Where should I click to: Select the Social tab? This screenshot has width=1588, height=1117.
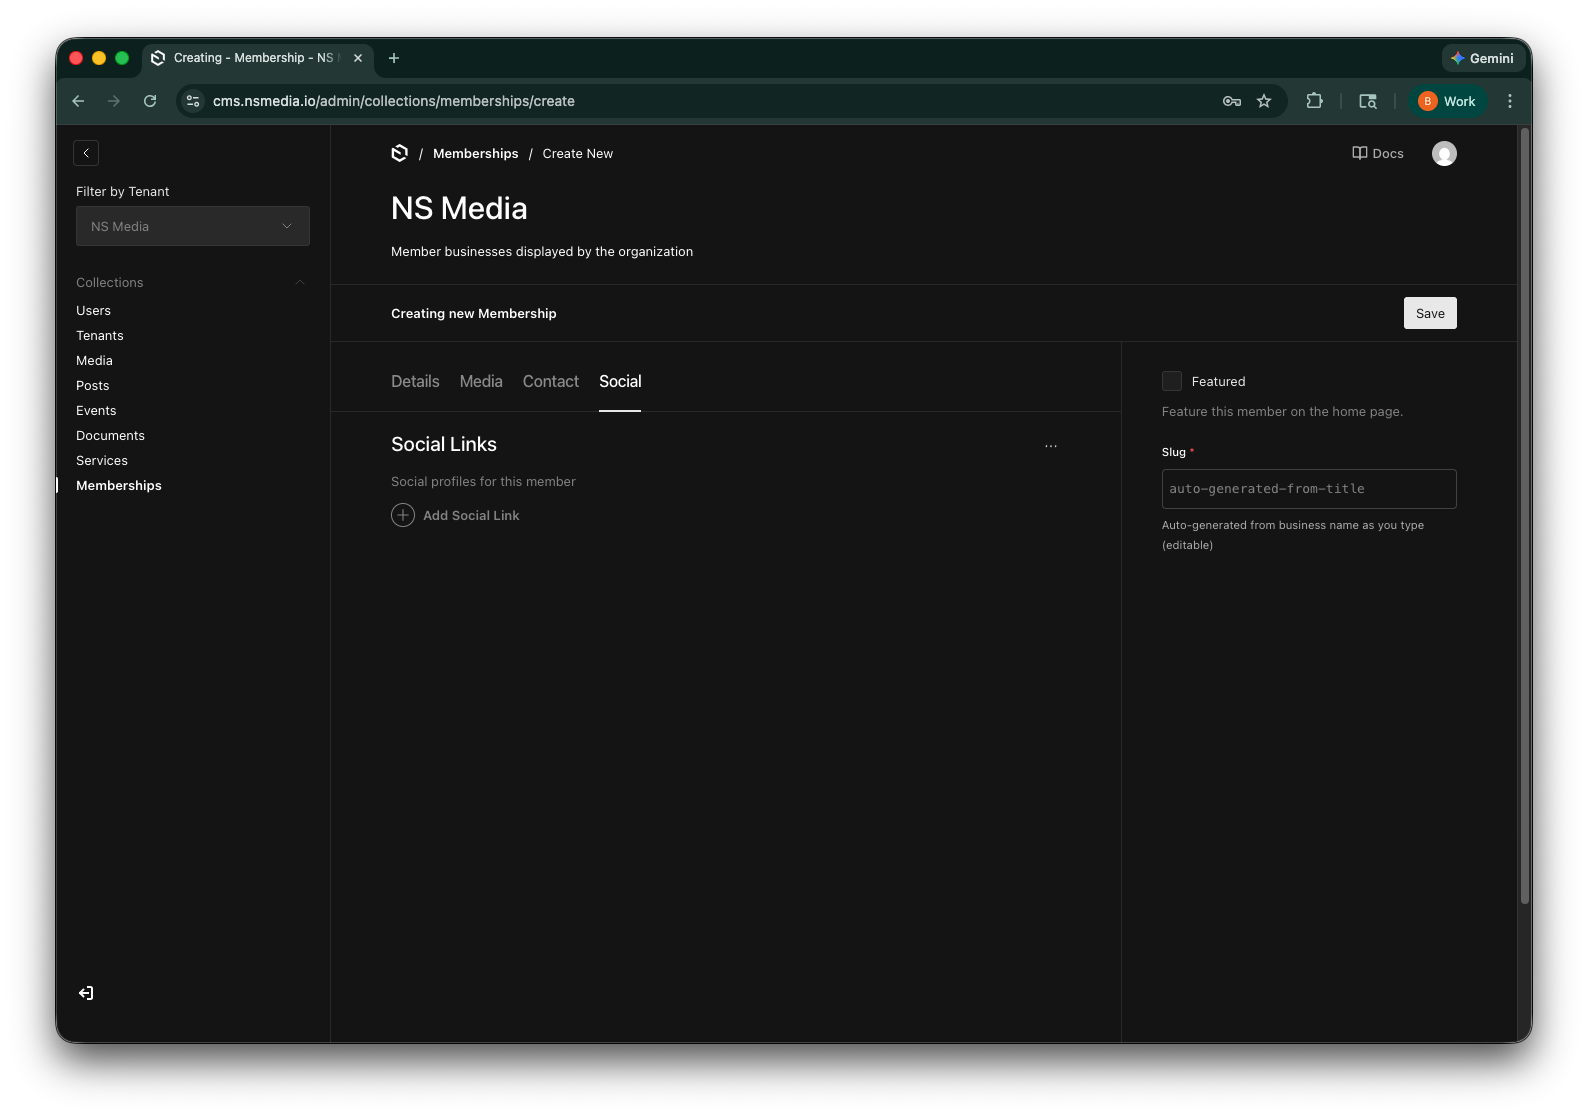click(620, 381)
